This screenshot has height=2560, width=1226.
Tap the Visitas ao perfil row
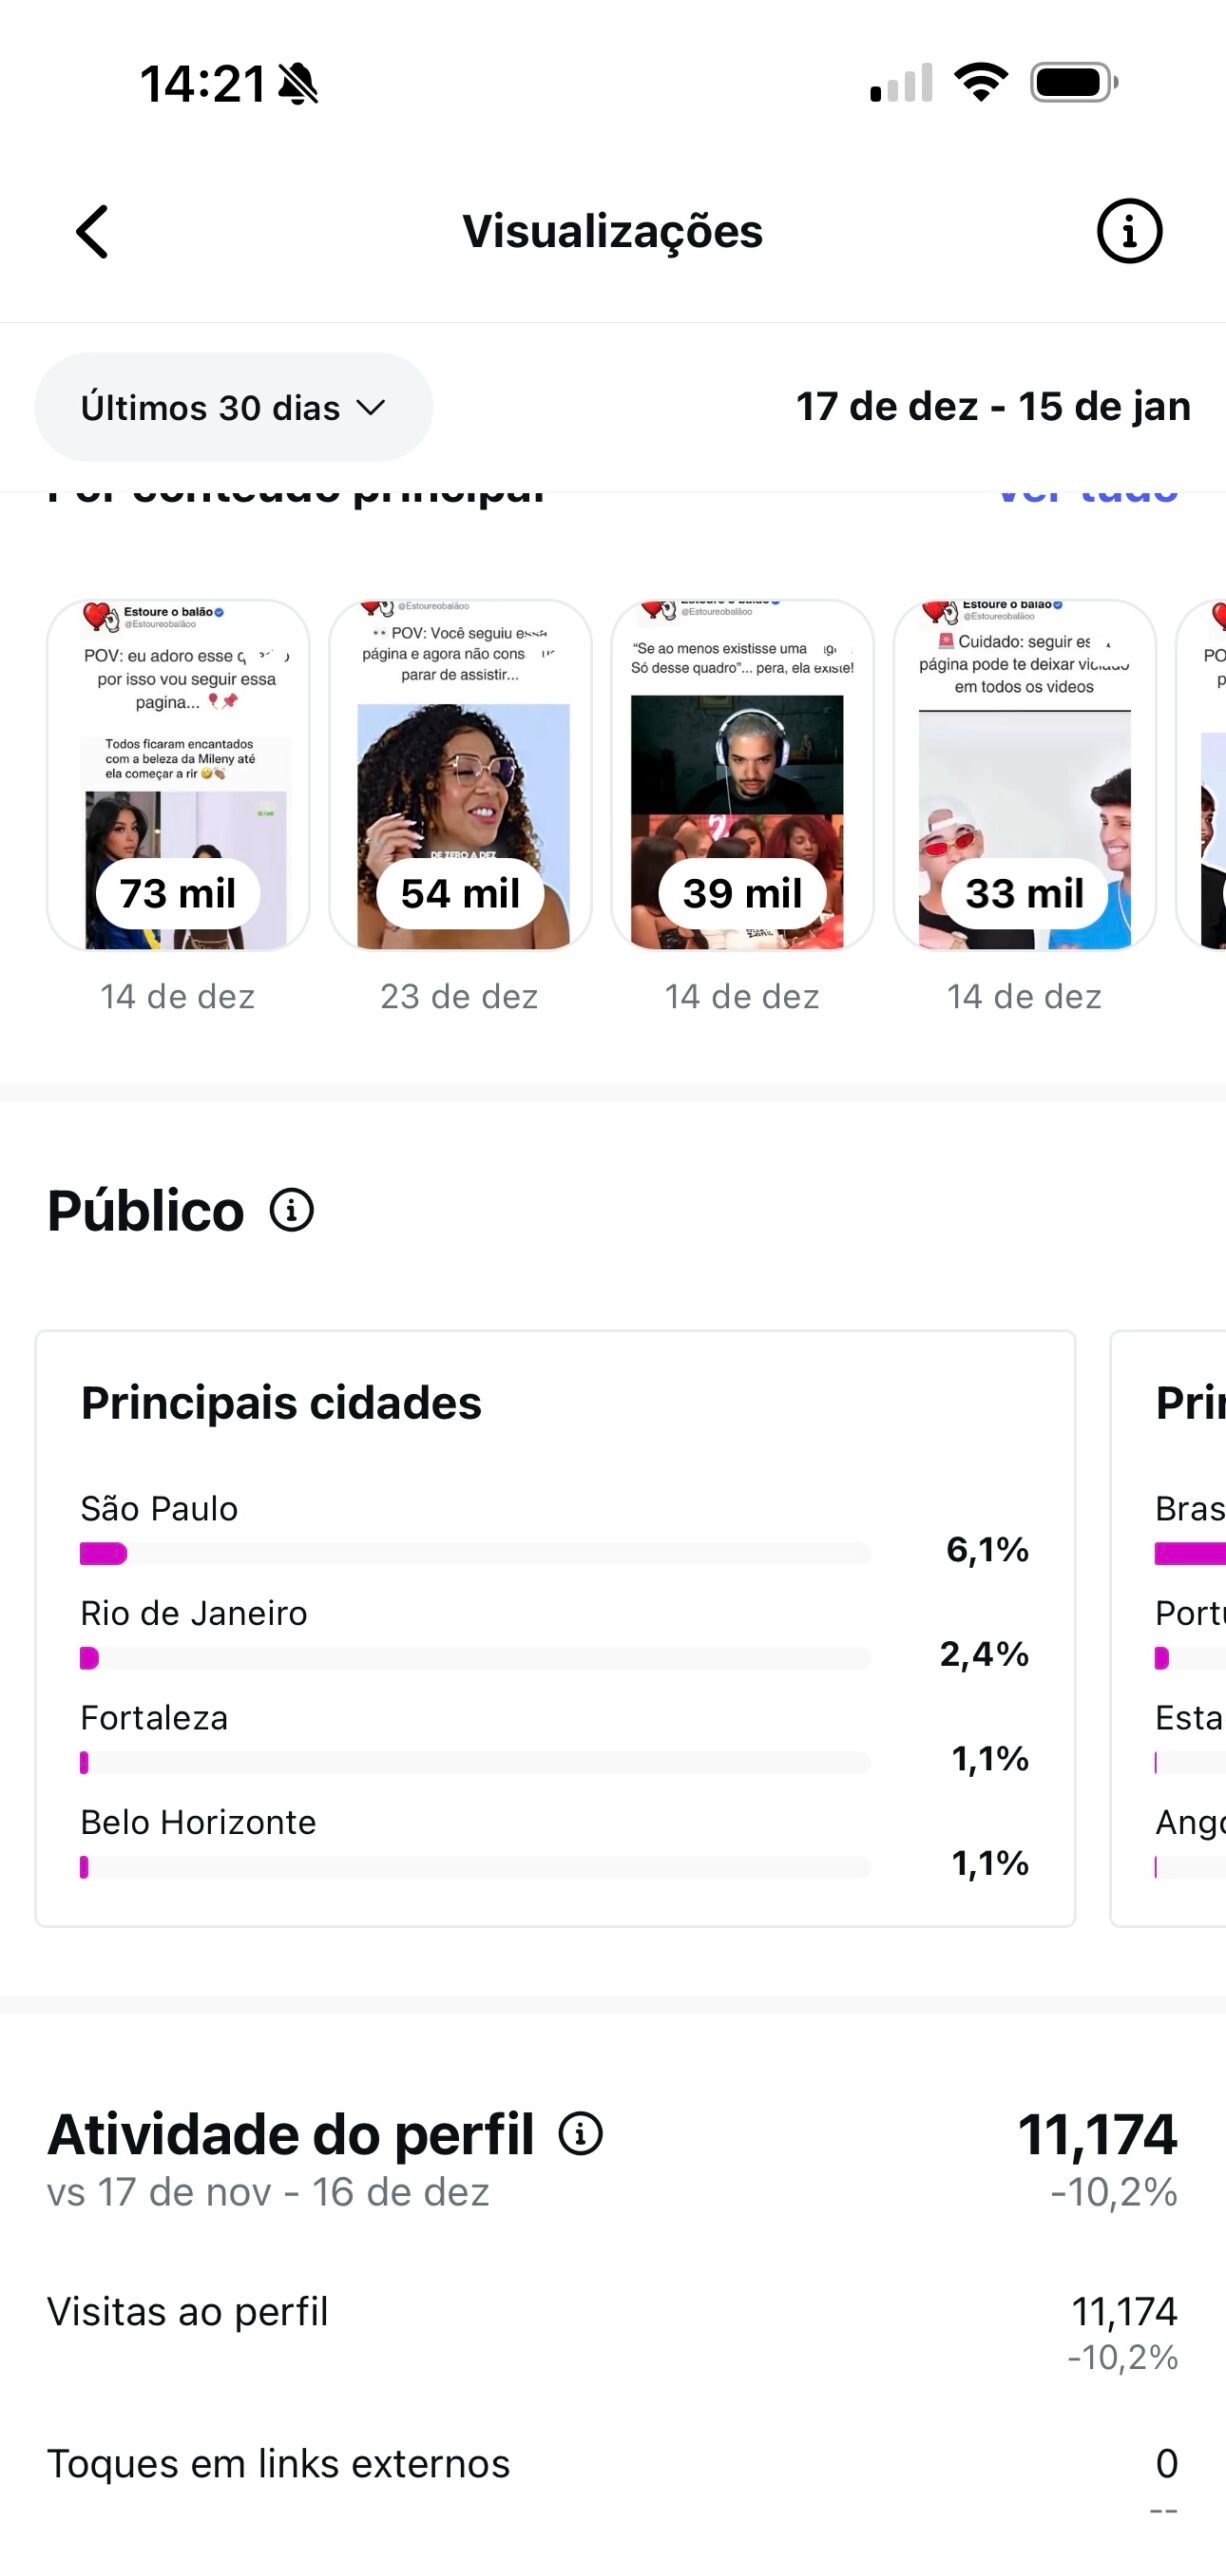tap(612, 2332)
